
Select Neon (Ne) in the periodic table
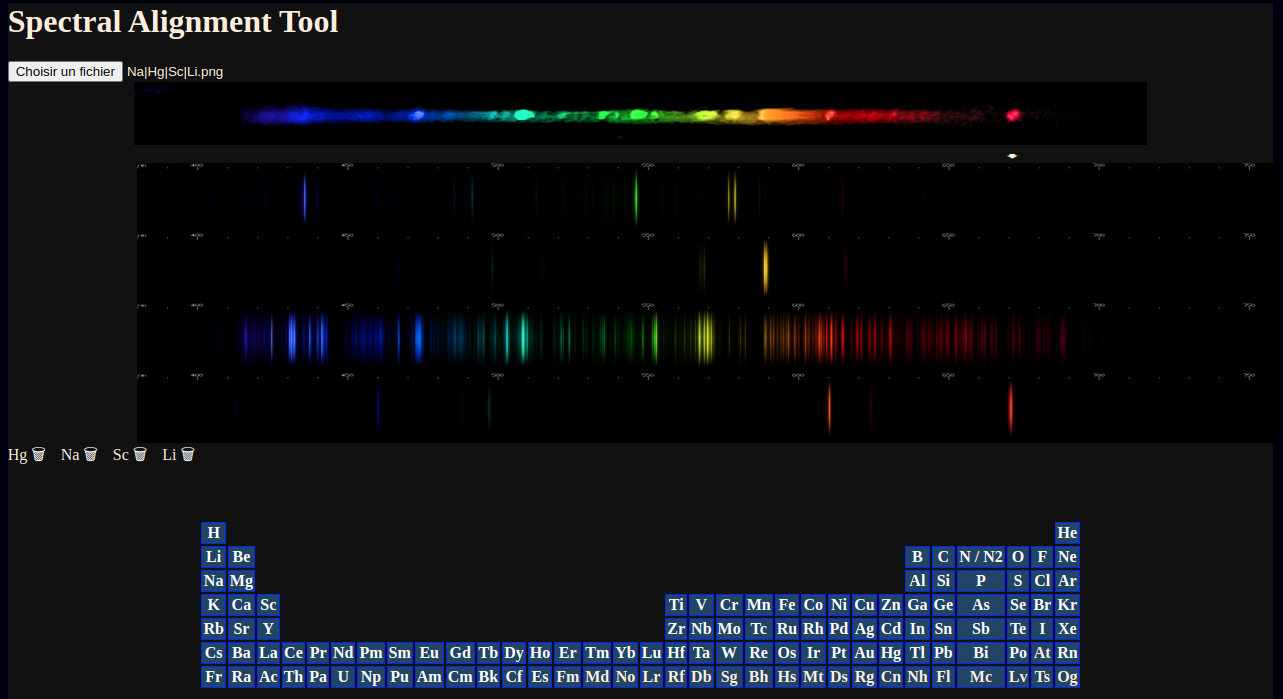coord(1067,557)
